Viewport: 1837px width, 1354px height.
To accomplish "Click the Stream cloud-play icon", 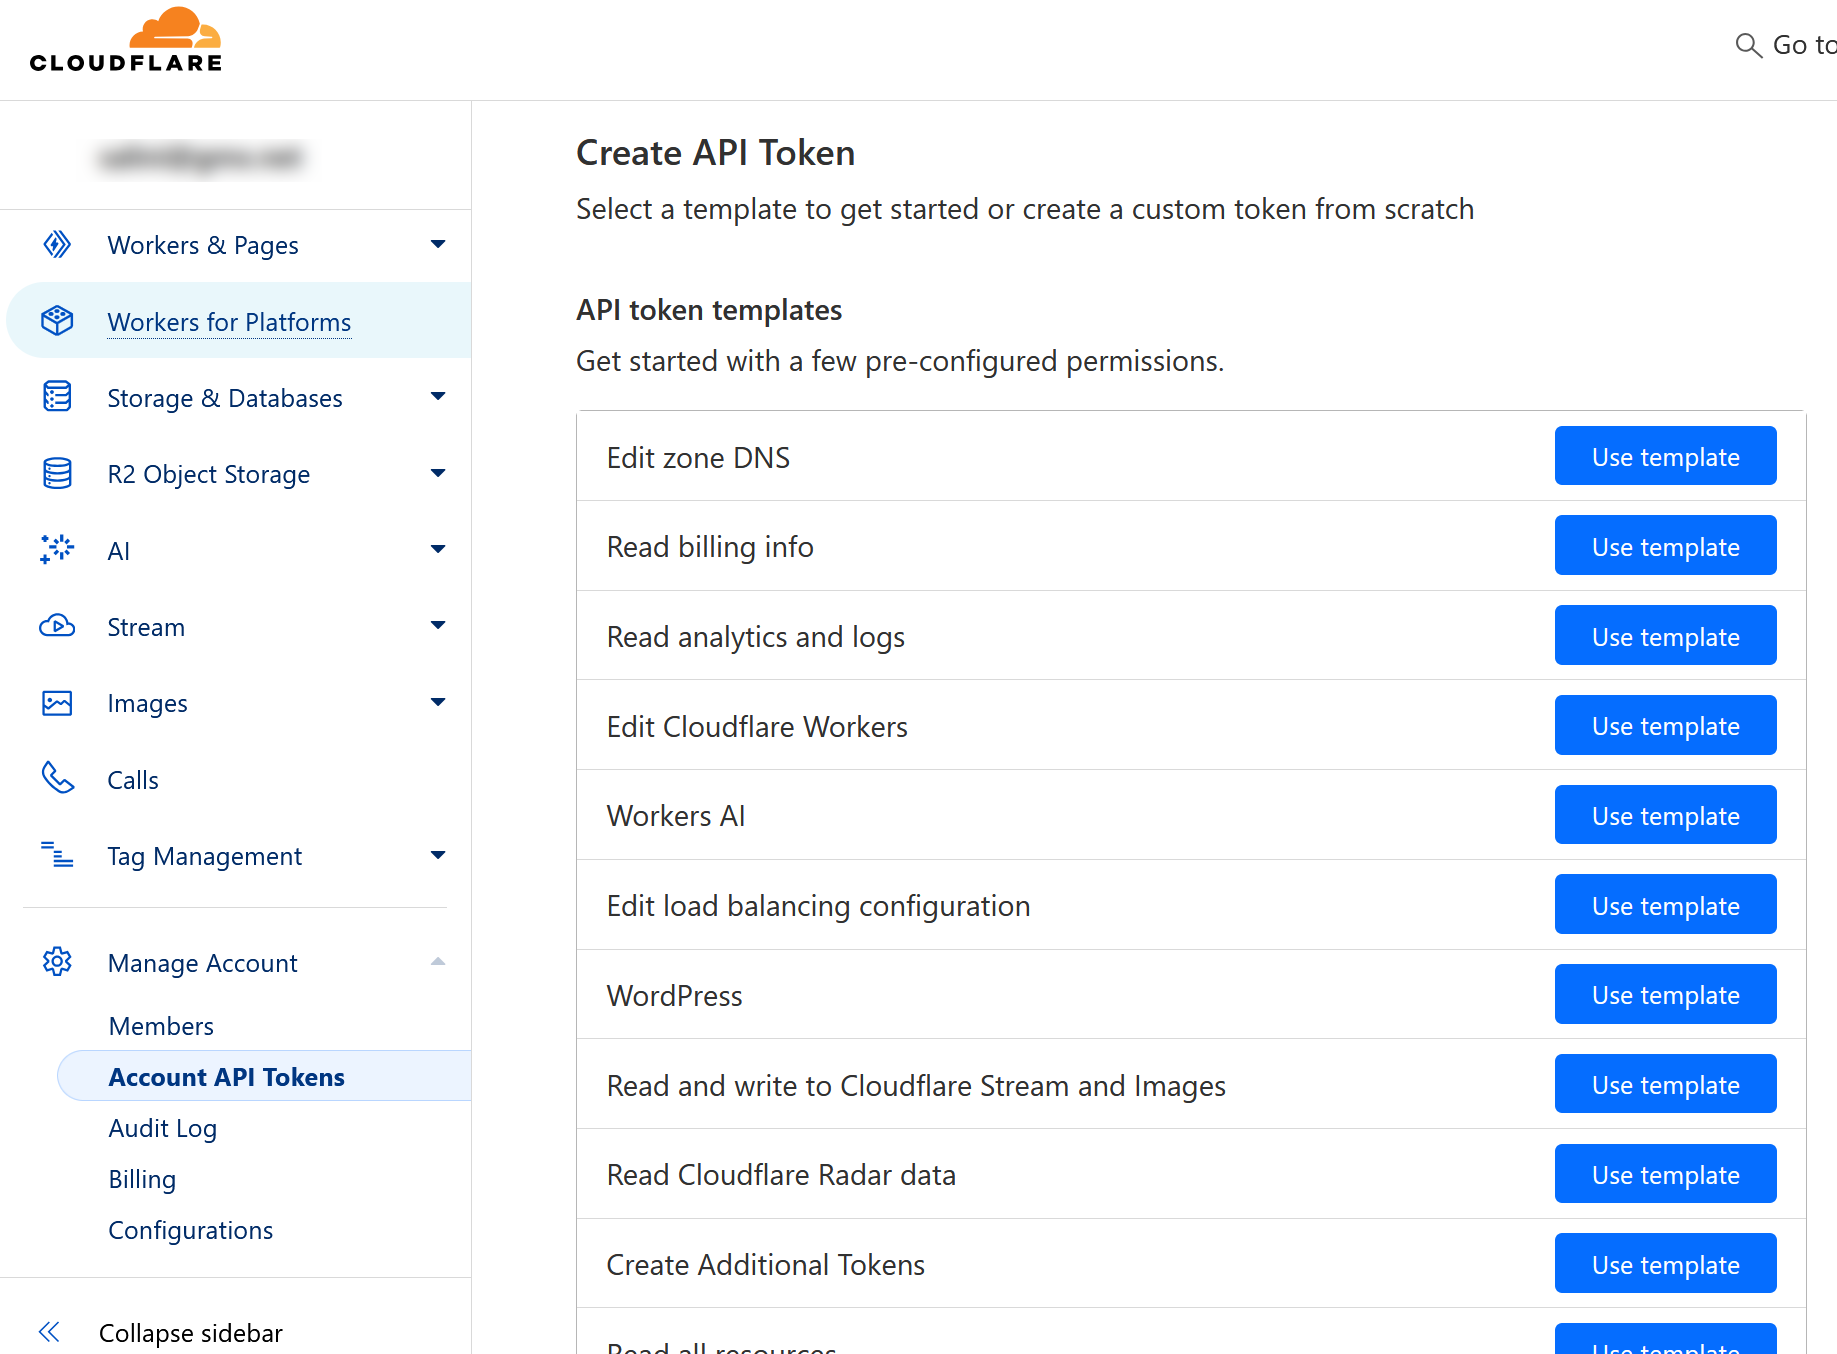I will (x=57, y=626).
